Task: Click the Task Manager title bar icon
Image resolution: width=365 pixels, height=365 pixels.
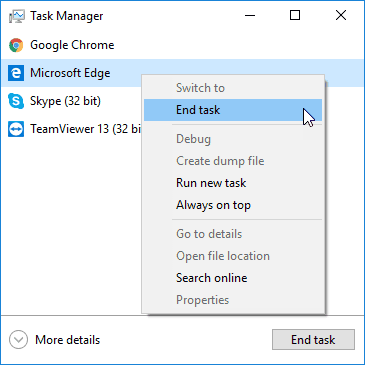Action: pyautogui.click(x=16, y=16)
